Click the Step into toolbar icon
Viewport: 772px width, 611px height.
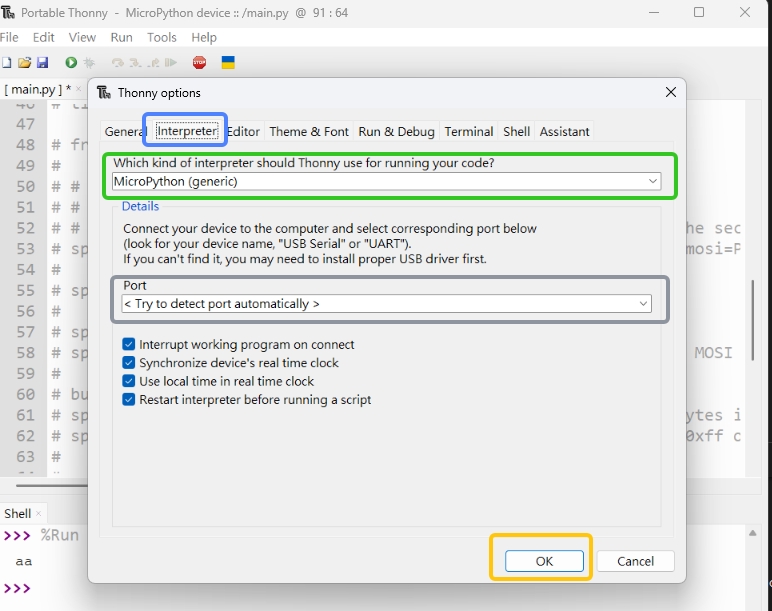pos(135,63)
